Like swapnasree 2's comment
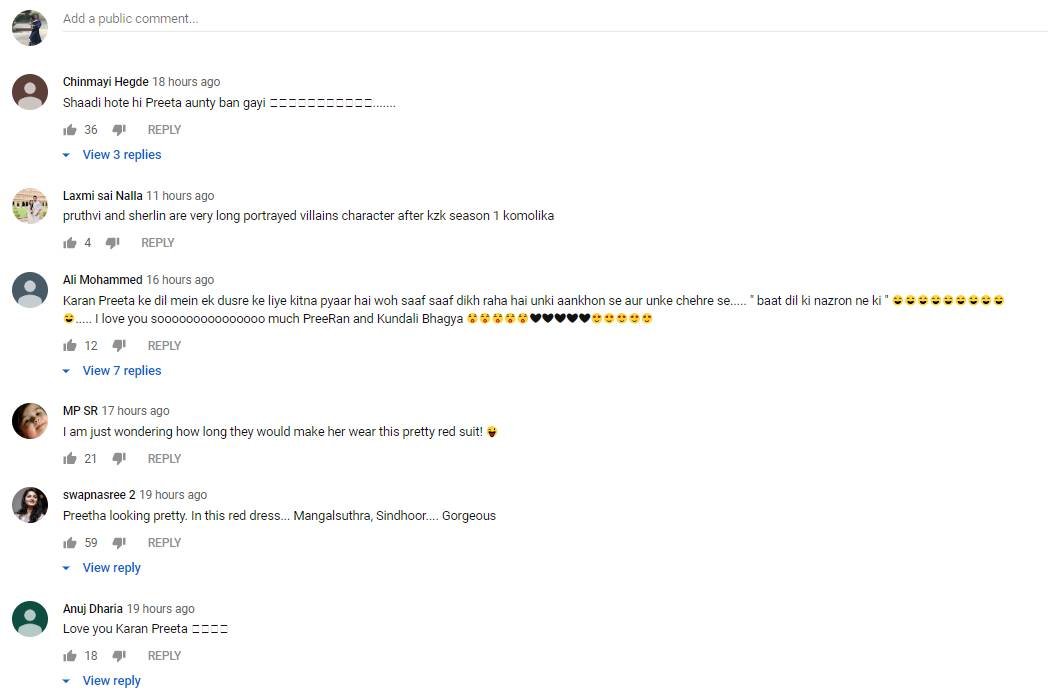Viewport: 1048px width, 693px height. tap(70, 543)
